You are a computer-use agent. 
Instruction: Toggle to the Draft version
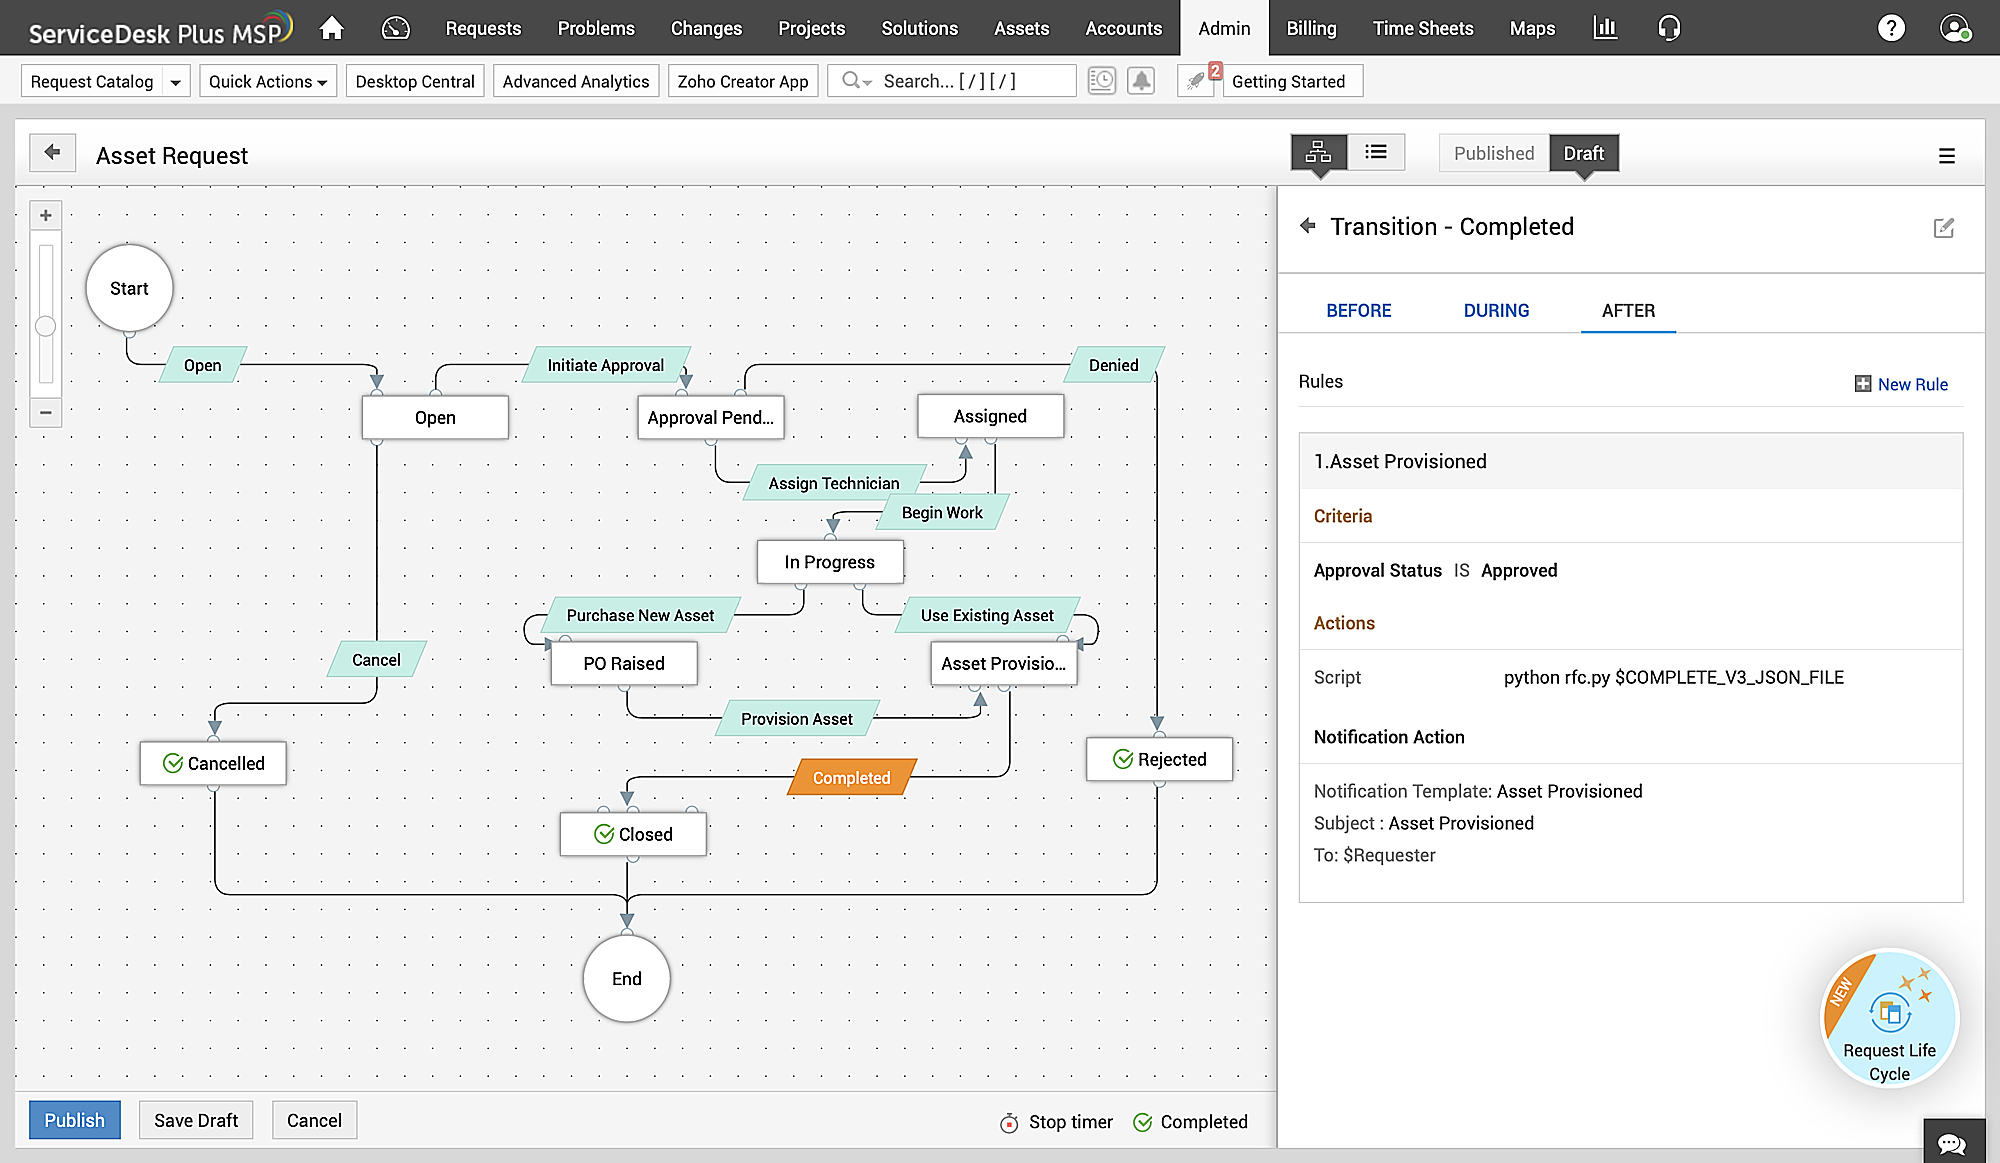click(x=1583, y=153)
